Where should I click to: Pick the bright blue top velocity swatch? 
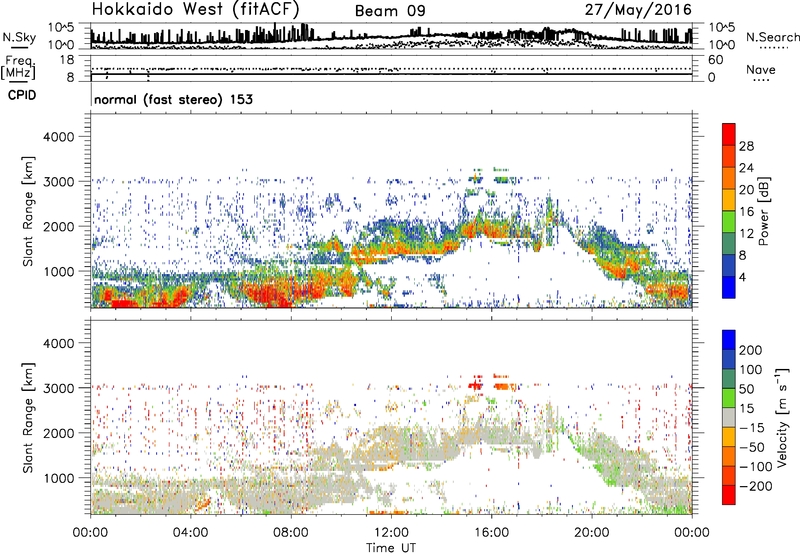pyautogui.click(x=729, y=340)
